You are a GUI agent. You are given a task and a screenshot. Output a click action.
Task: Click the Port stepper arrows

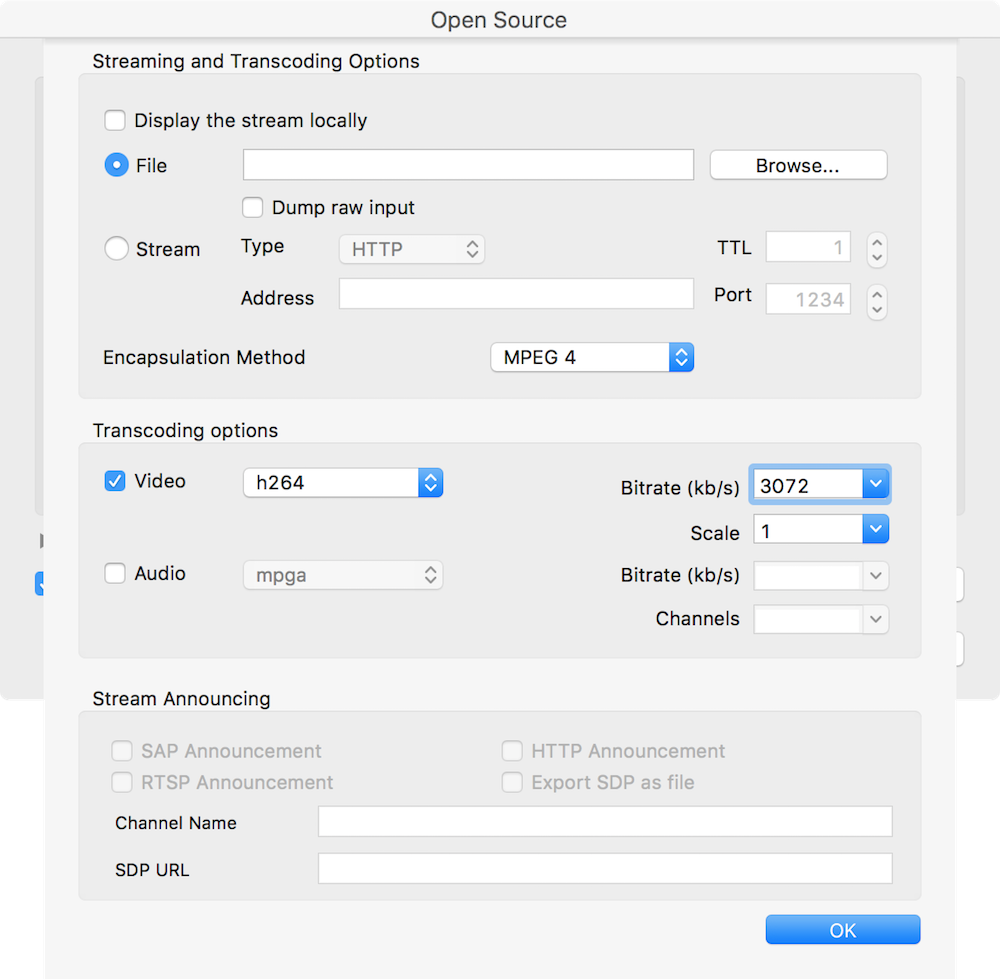[x=877, y=302]
